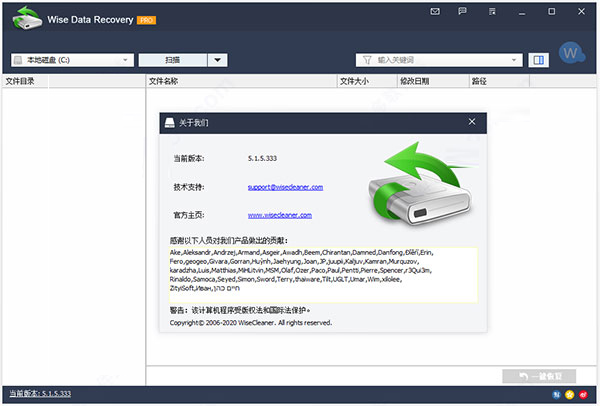Sort by 文件名称 column header
This screenshot has height=406, width=600.
241,81
